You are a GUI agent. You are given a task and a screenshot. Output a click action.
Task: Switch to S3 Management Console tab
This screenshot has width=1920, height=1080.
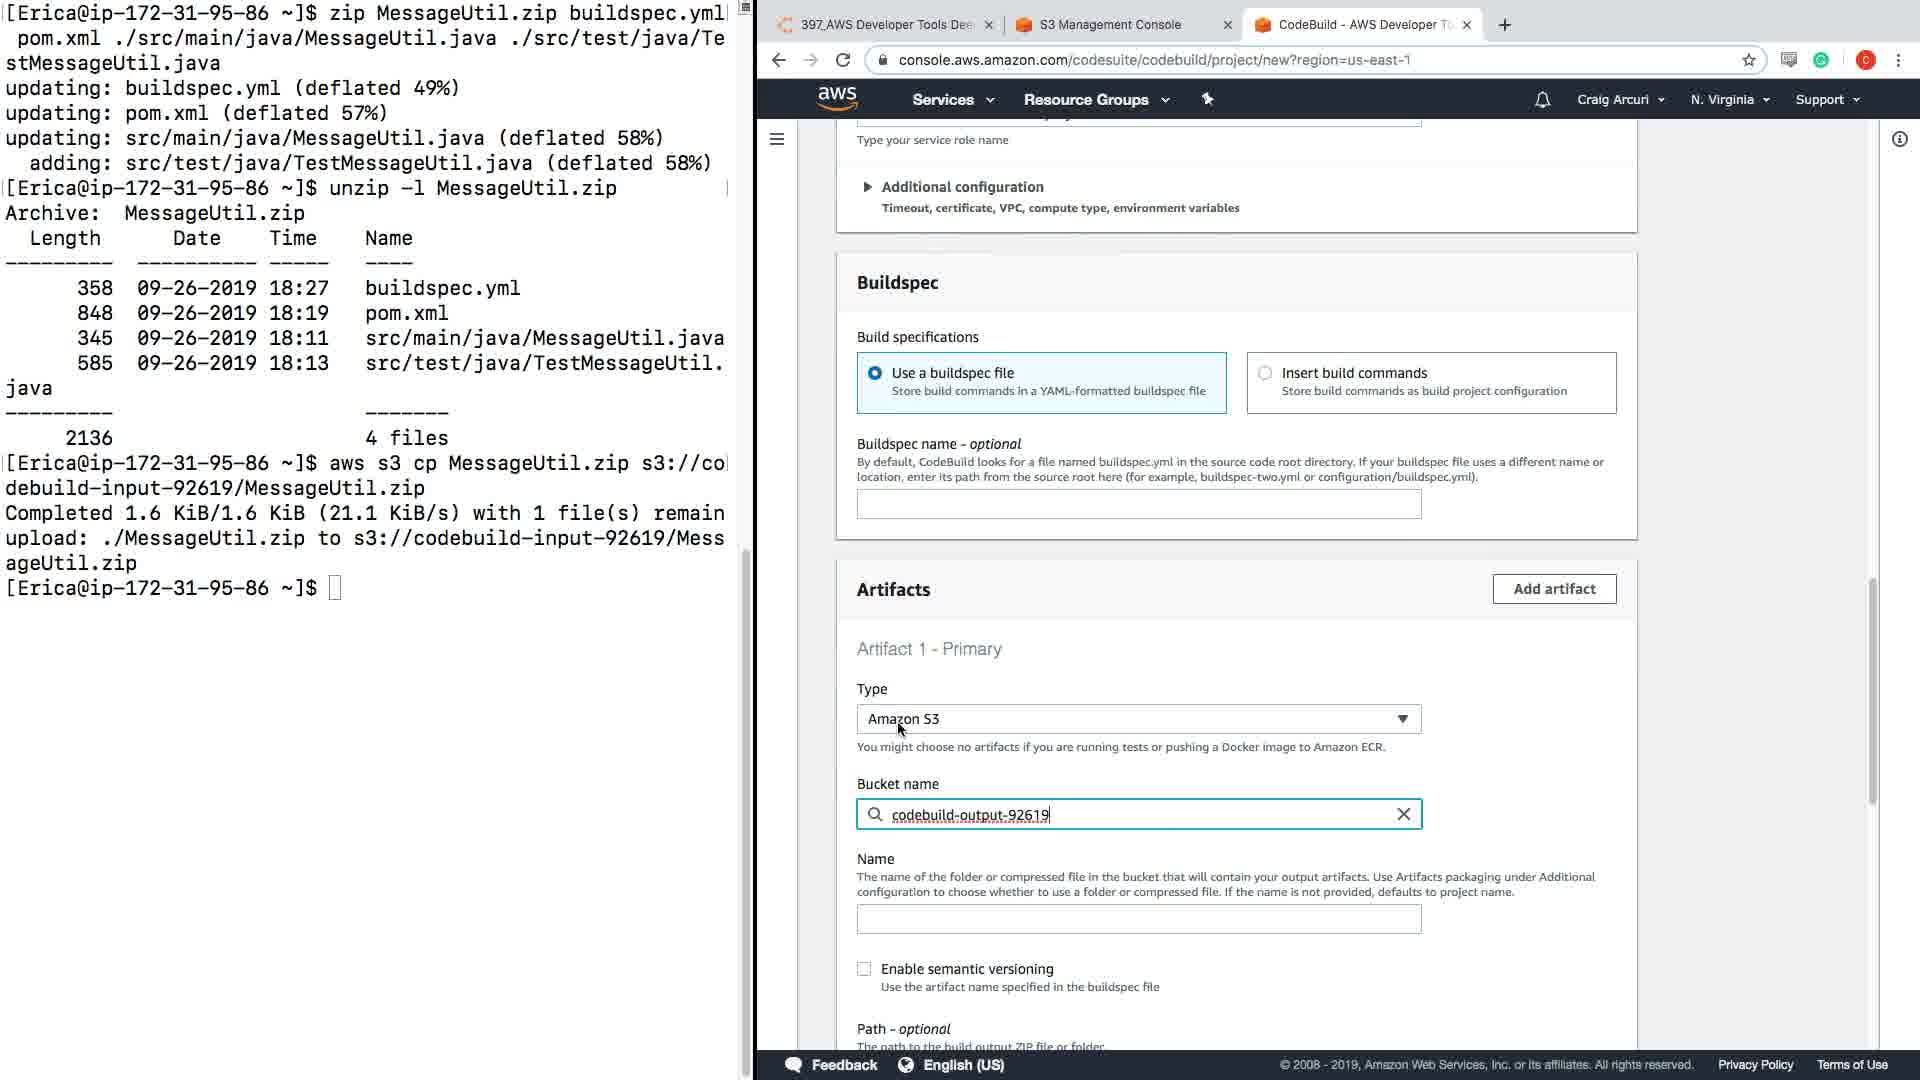coord(1110,25)
